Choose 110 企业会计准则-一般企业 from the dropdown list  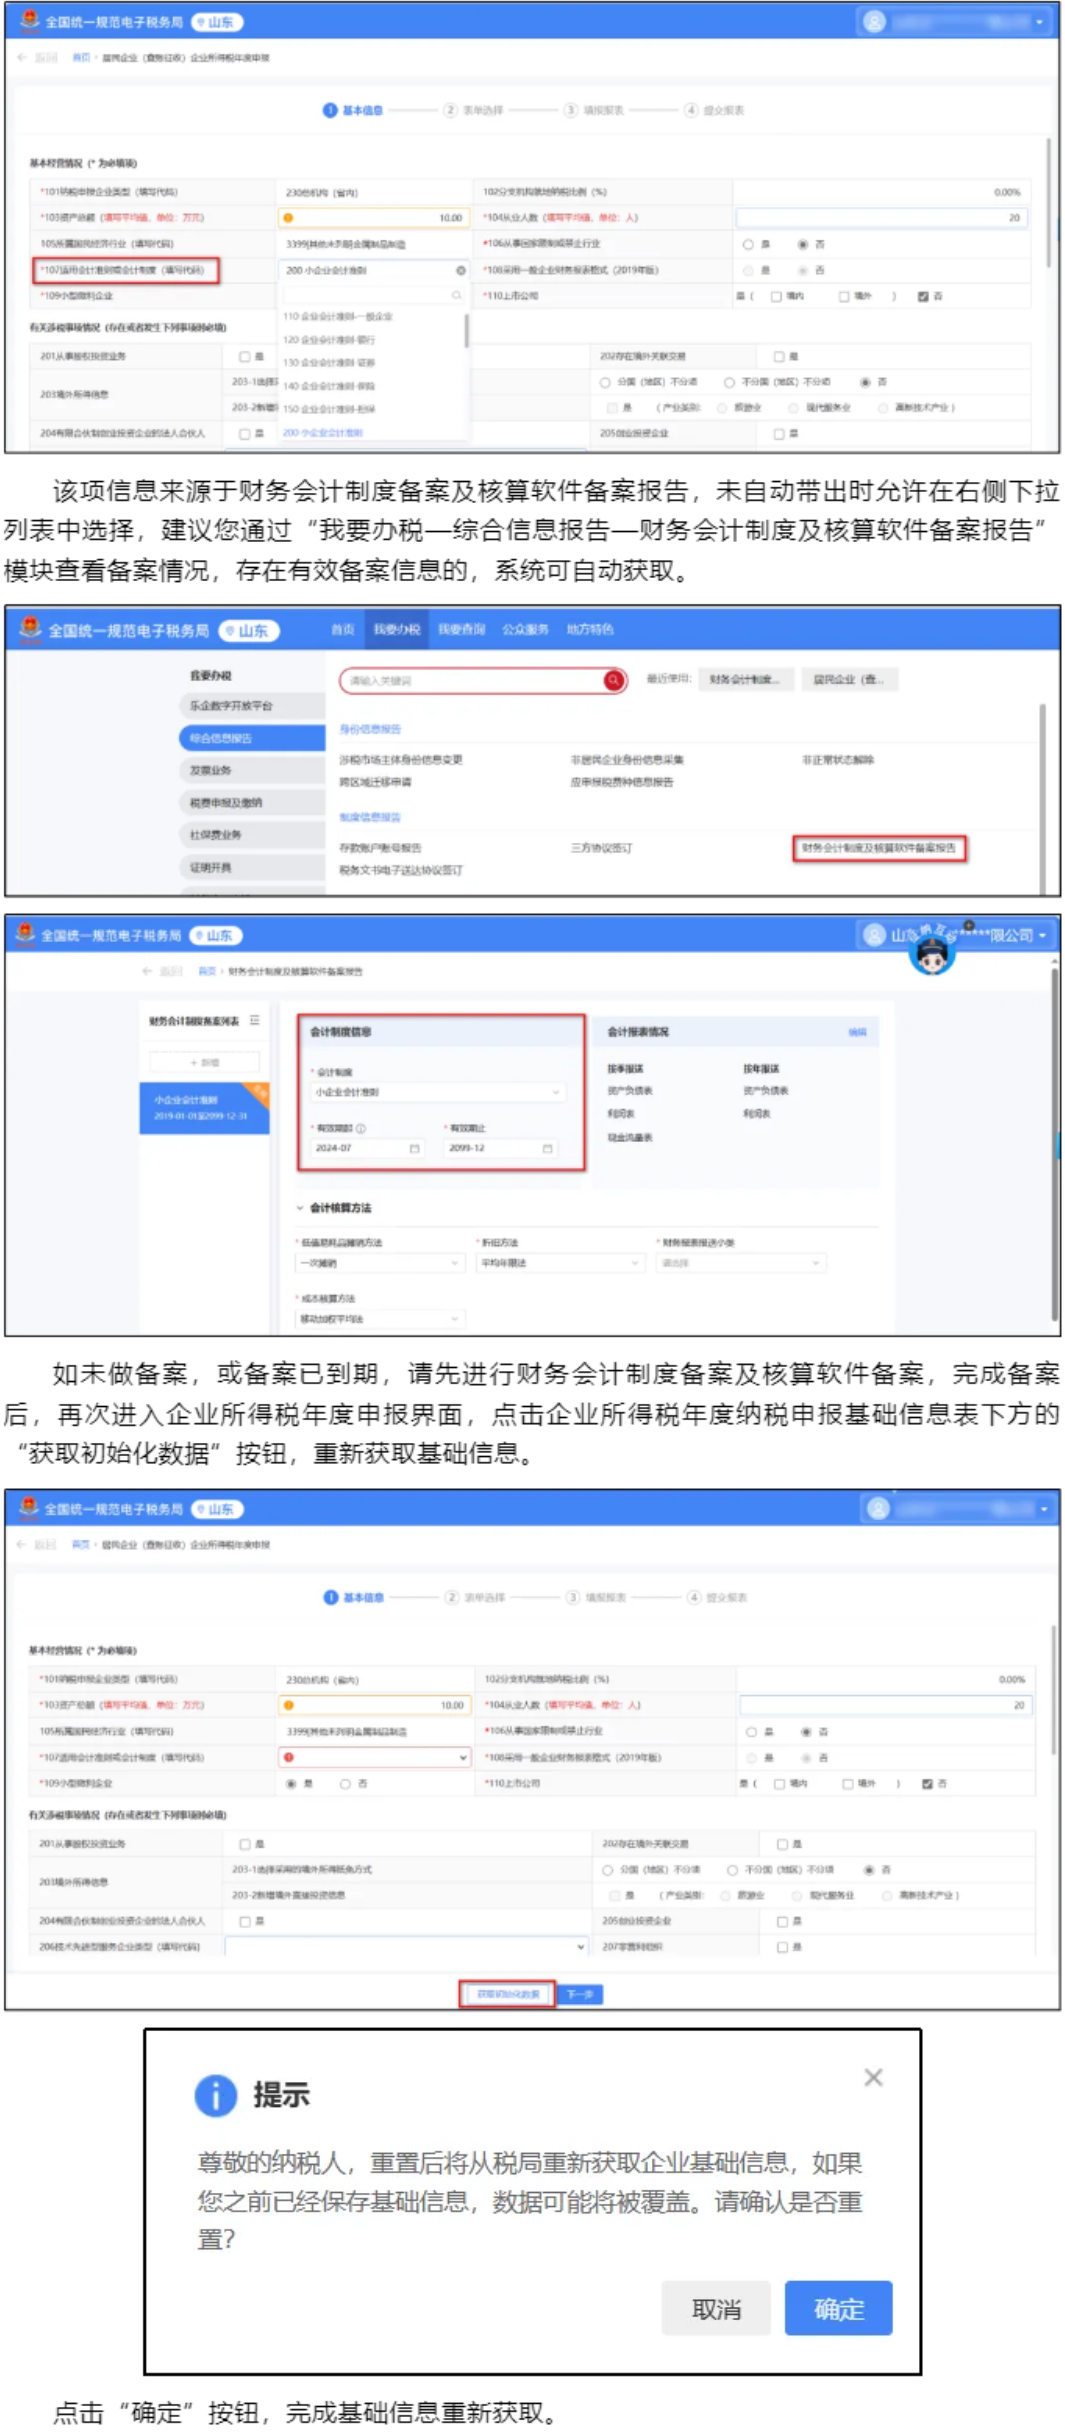[x=338, y=316]
